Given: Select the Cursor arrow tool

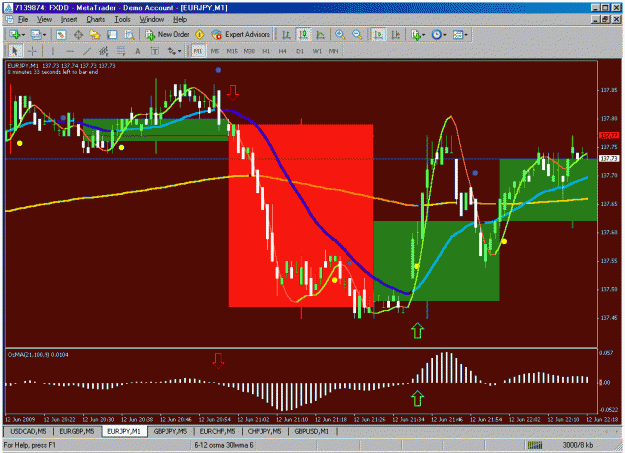Looking at the screenshot, I should 15,51.
